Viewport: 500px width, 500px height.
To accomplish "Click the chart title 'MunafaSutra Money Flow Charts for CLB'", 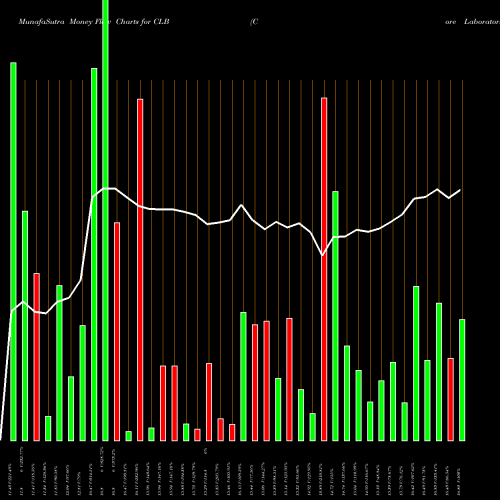I will pyautogui.click(x=94, y=22).
